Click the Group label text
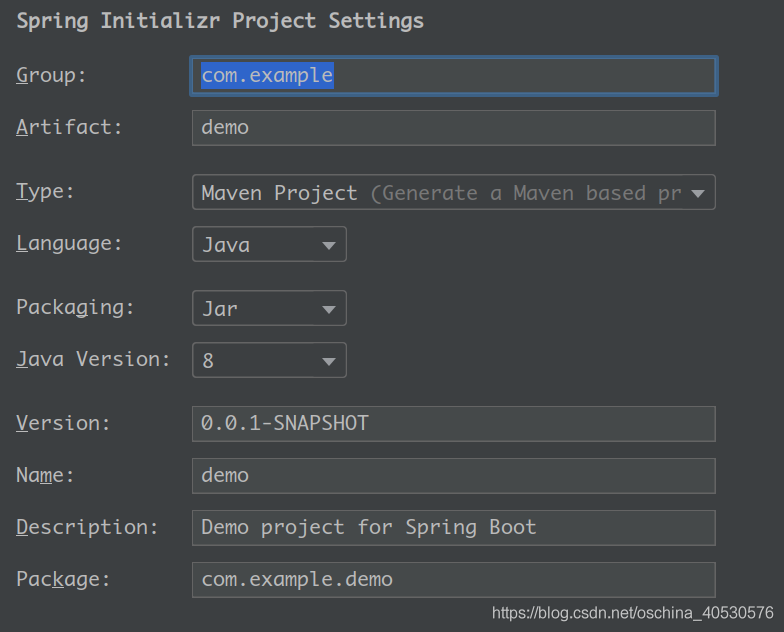 coord(52,75)
